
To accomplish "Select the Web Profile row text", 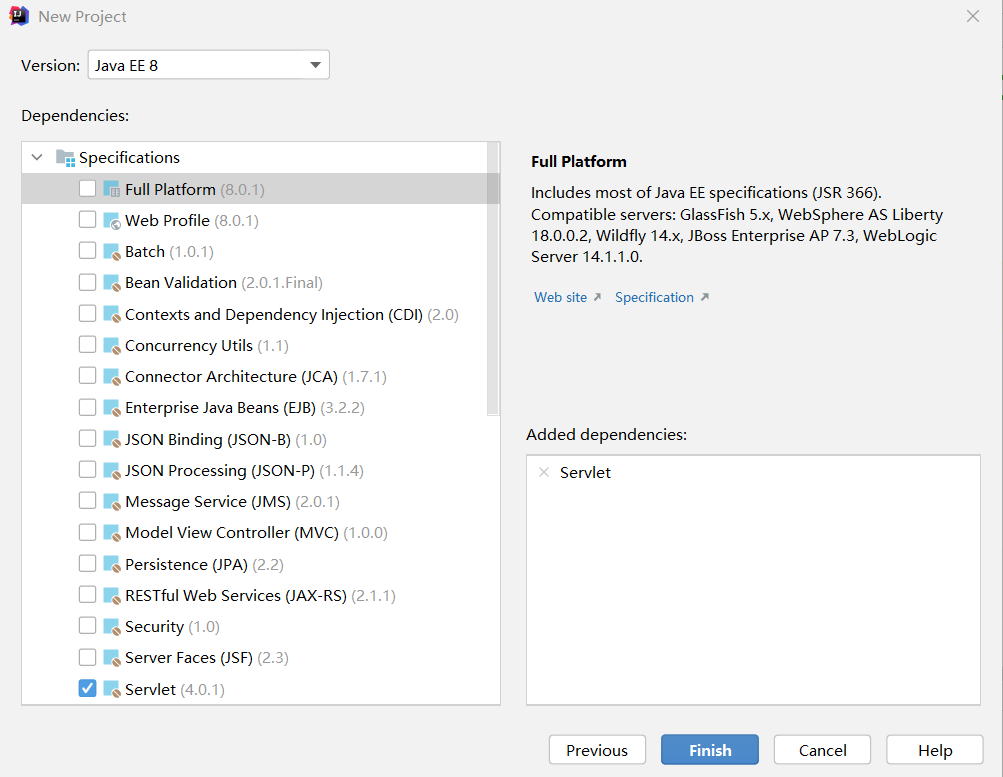I will coord(192,221).
